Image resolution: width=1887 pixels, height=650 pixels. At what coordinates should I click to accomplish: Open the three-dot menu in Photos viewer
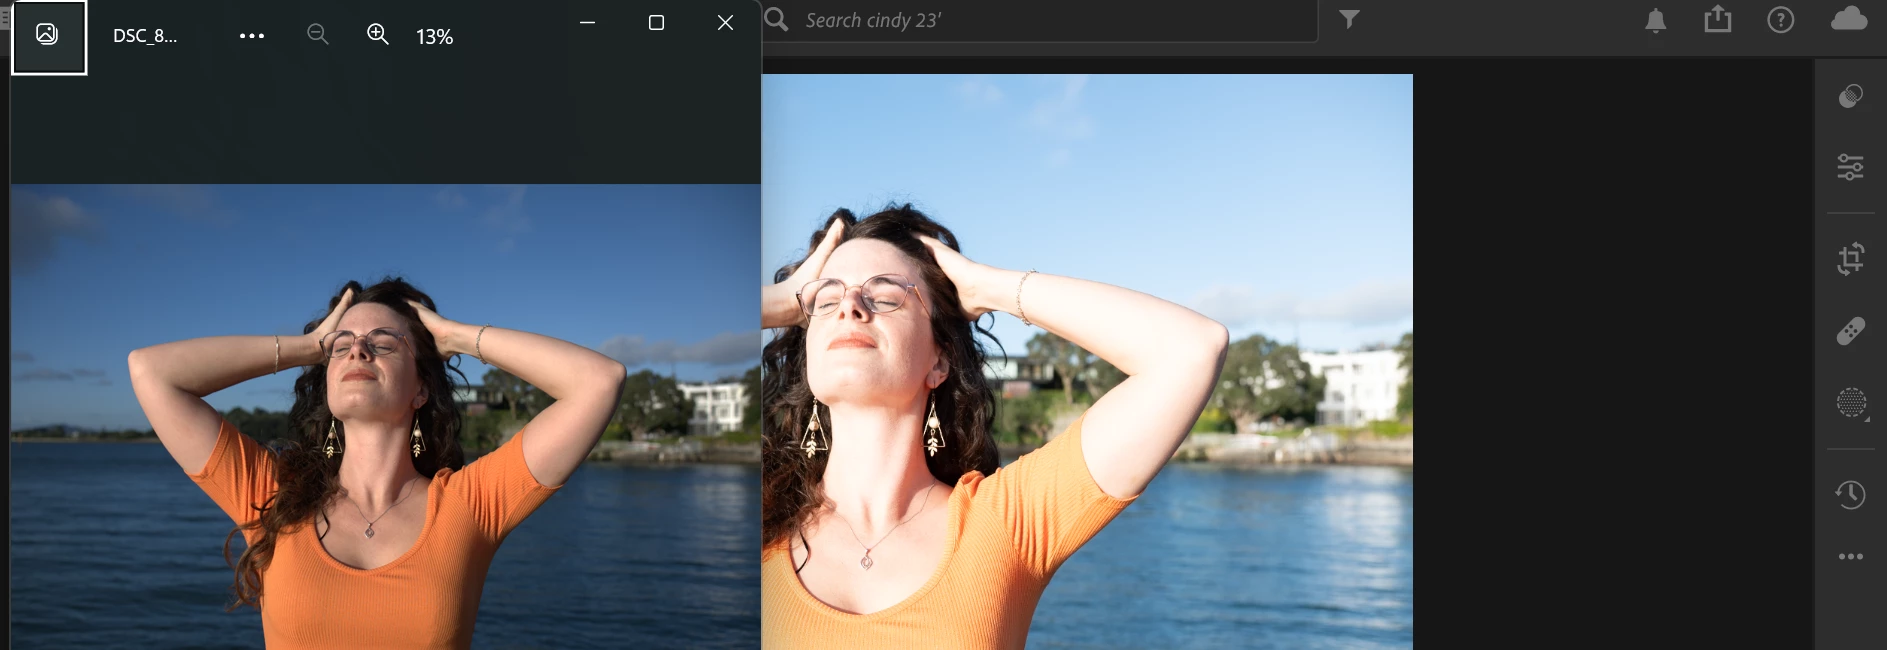pyautogui.click(x=252, y=36)
